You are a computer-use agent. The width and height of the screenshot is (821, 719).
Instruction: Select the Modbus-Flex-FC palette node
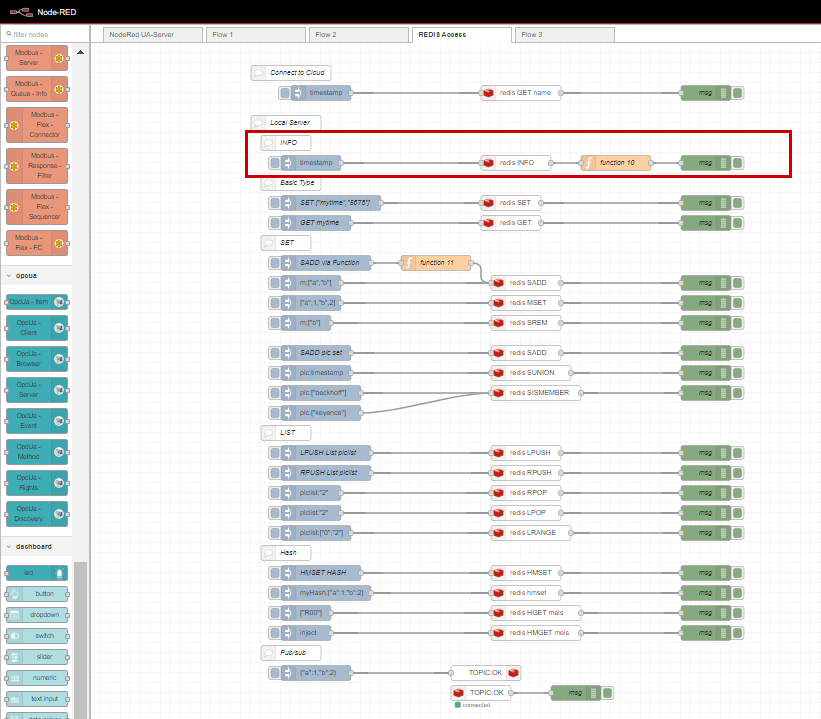37,244
